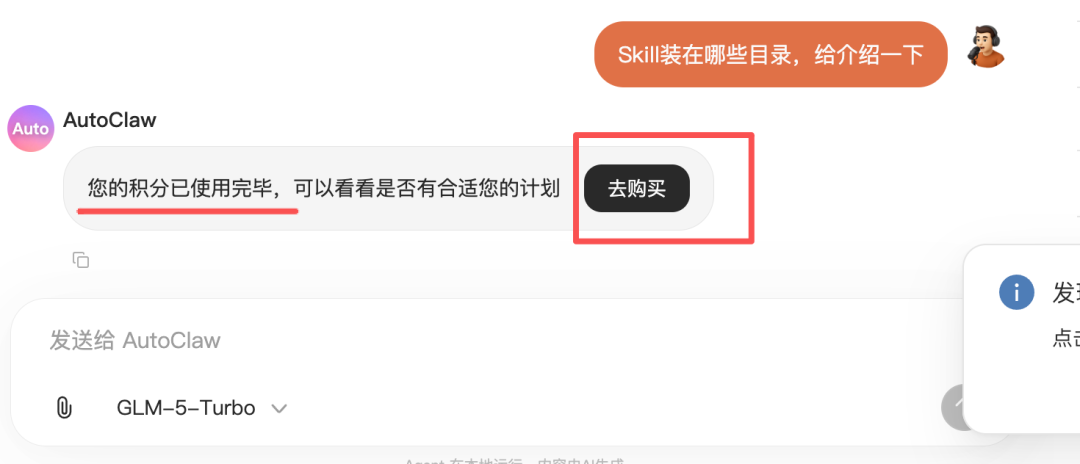
Task: Click the 可以看看是否有合适您的计划 plan text
Action: [x=426, y=188]
